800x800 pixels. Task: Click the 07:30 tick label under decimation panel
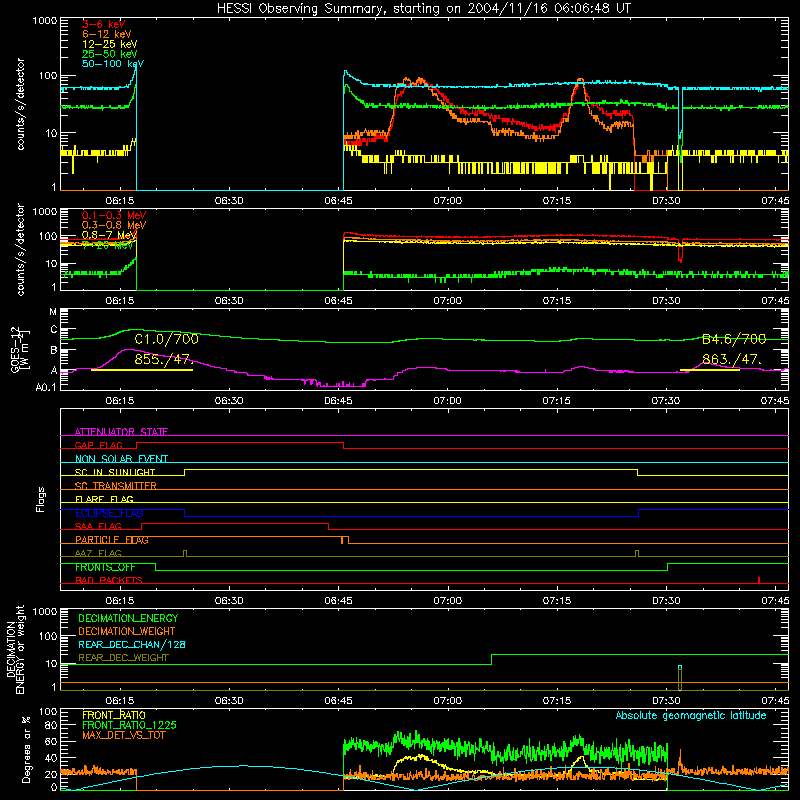[666, 701]
